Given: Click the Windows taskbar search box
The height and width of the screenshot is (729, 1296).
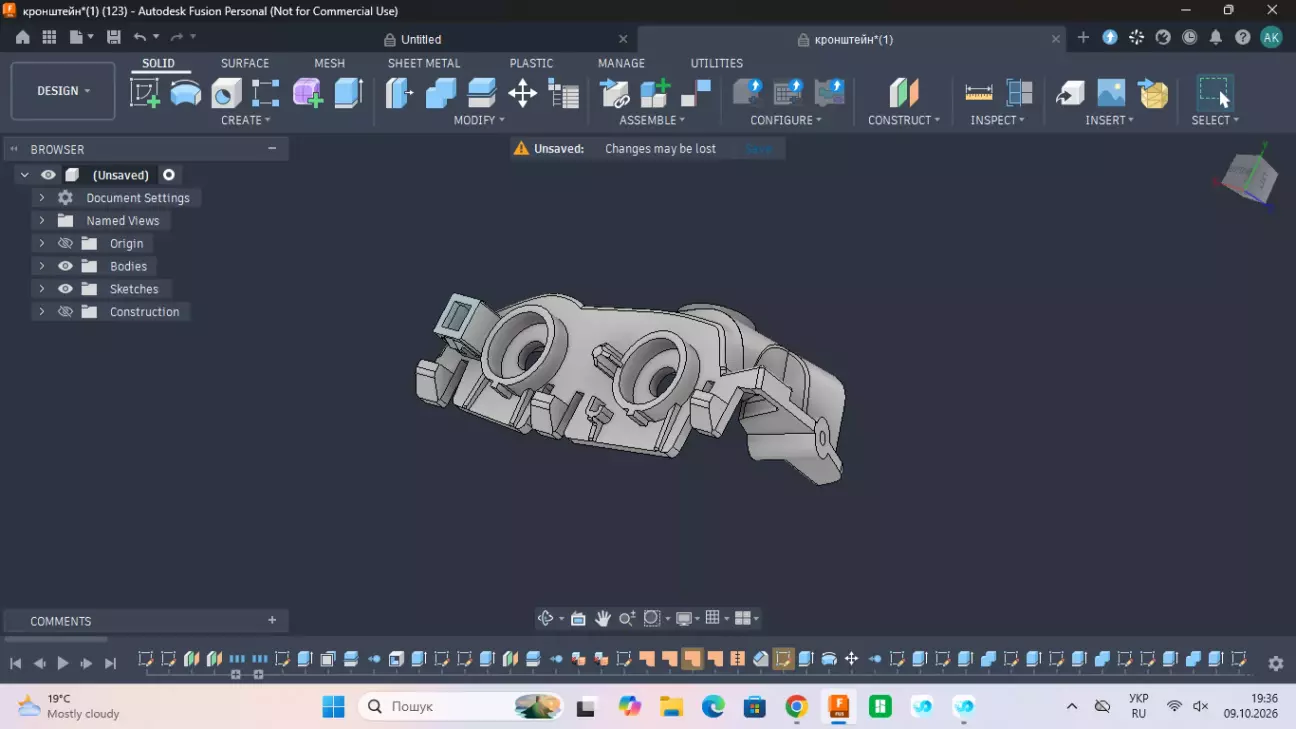Looking at the screenshot, I should tap(462, 707).
